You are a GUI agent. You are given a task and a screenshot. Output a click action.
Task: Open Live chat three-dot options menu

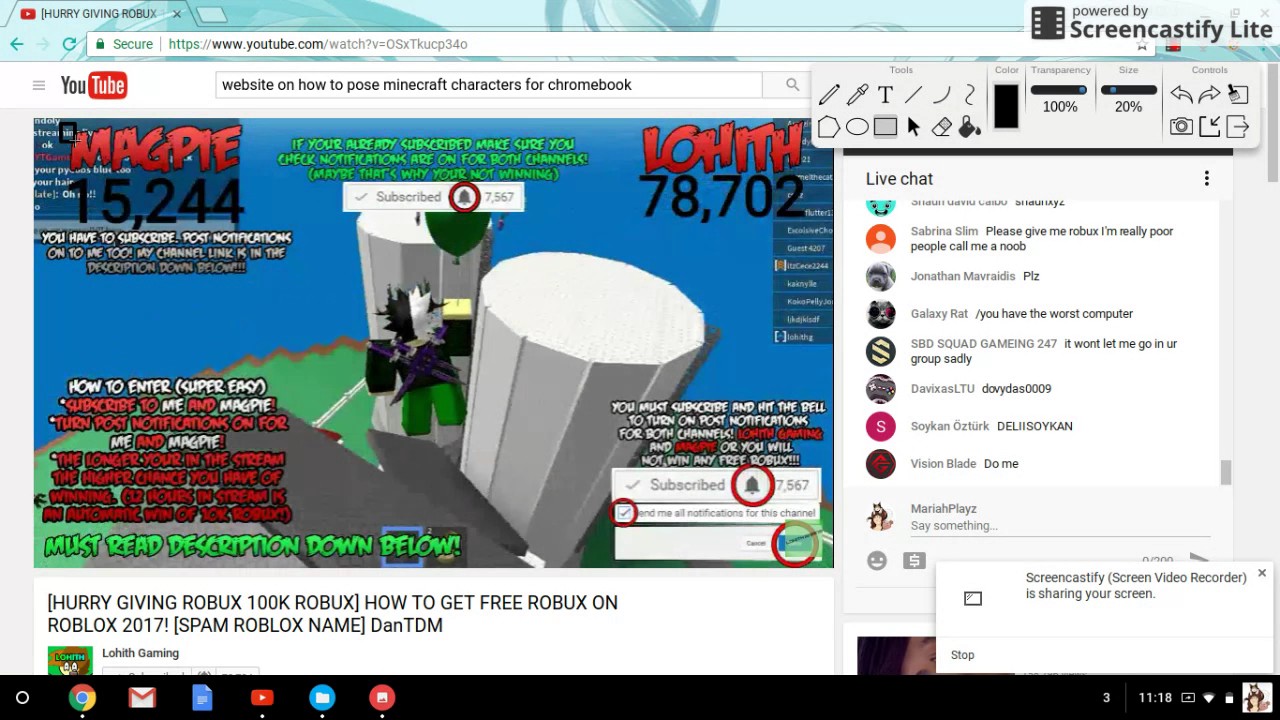[1207, 179]
